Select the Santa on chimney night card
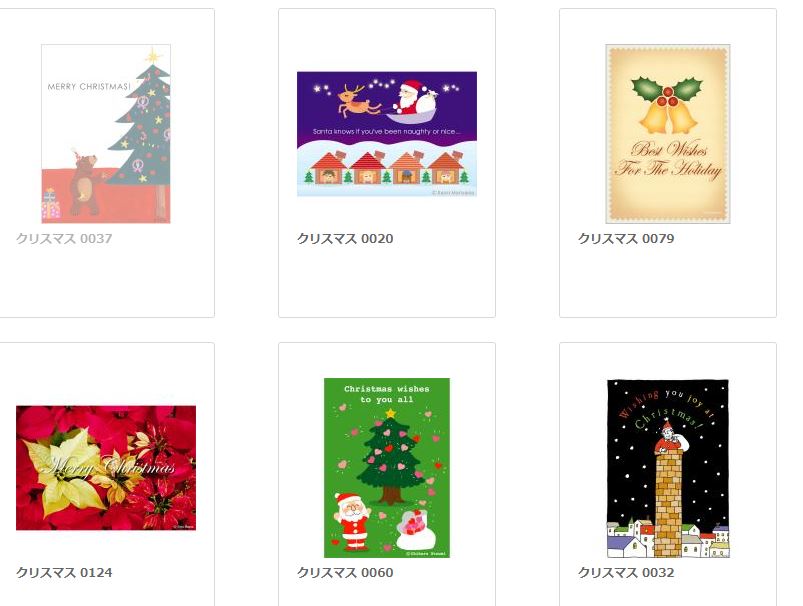The height and width of the screenshot is (606, 803). click(x=668, y=468)
